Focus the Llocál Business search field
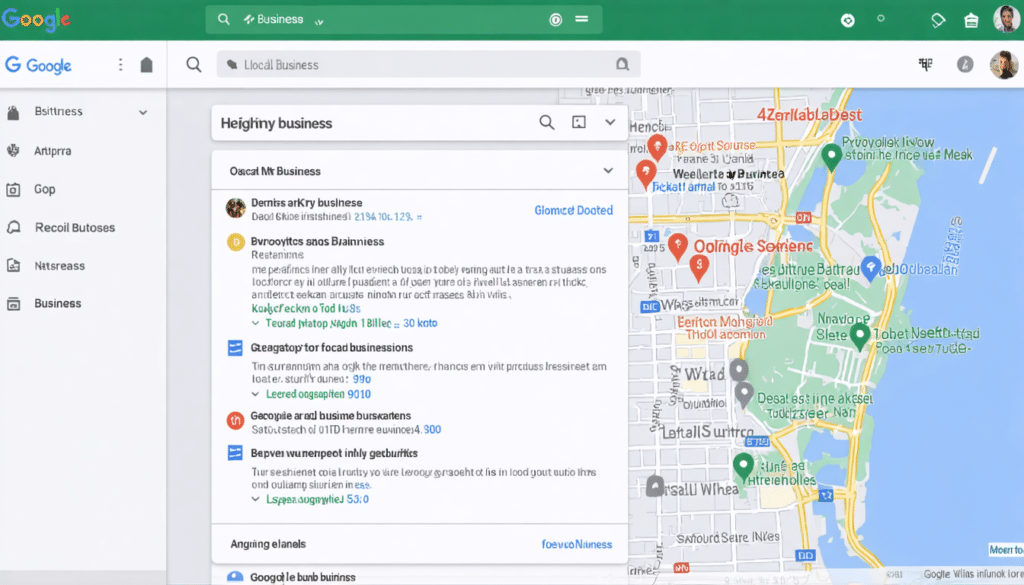Image resolution: width=1024 pixels, height=585 pixels. click(x=428, y=64)
